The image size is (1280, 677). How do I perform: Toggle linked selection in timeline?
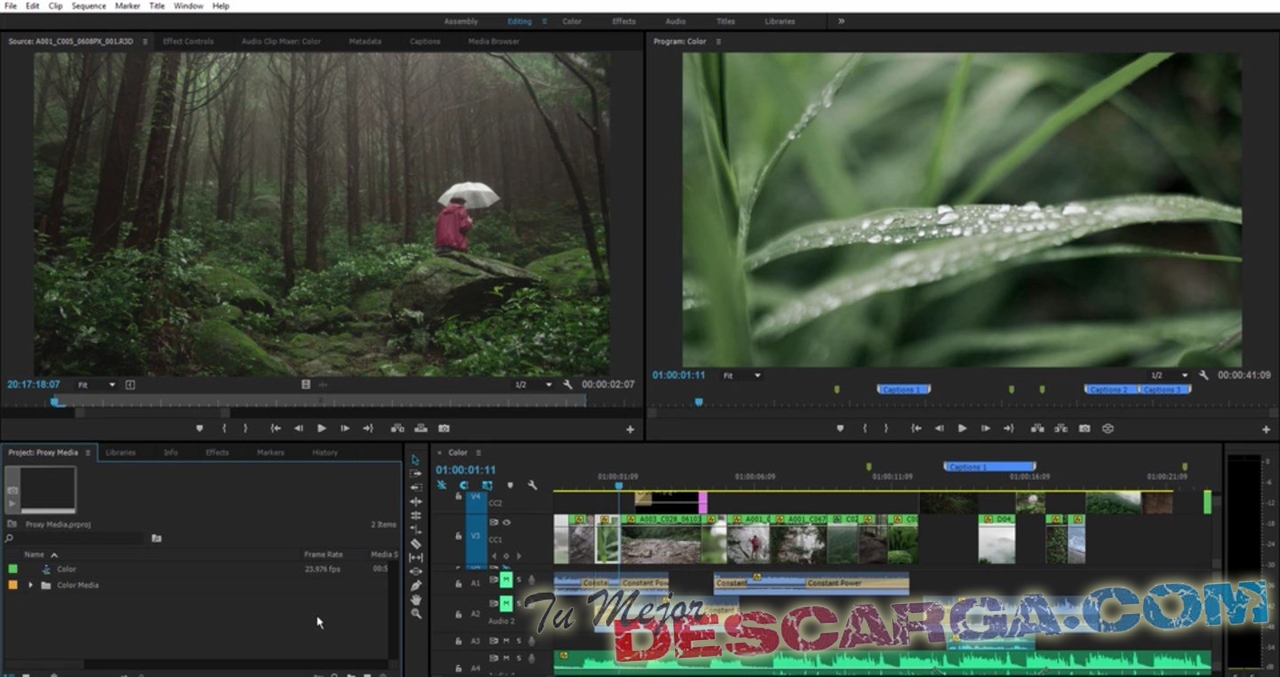486,485
